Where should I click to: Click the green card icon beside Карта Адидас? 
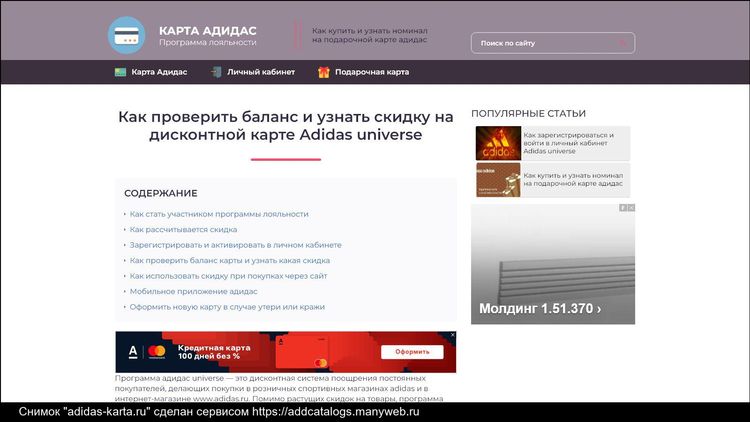[120, 72]
